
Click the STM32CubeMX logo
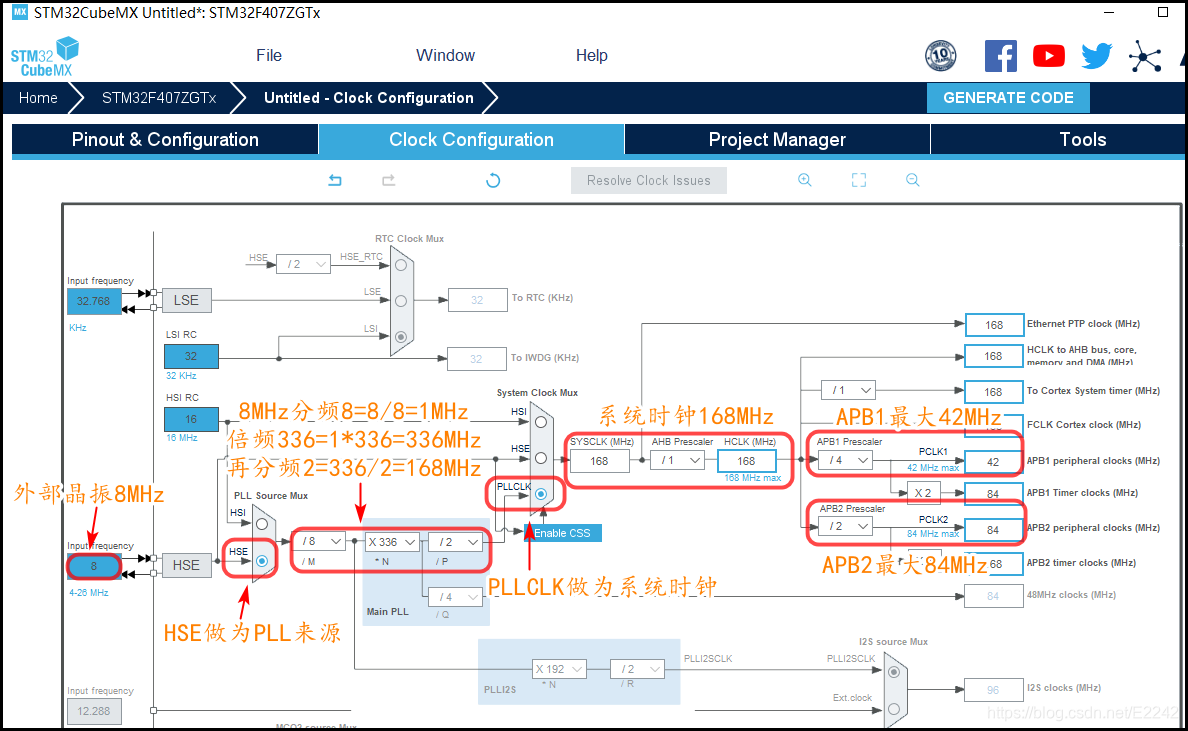(45, 57)
